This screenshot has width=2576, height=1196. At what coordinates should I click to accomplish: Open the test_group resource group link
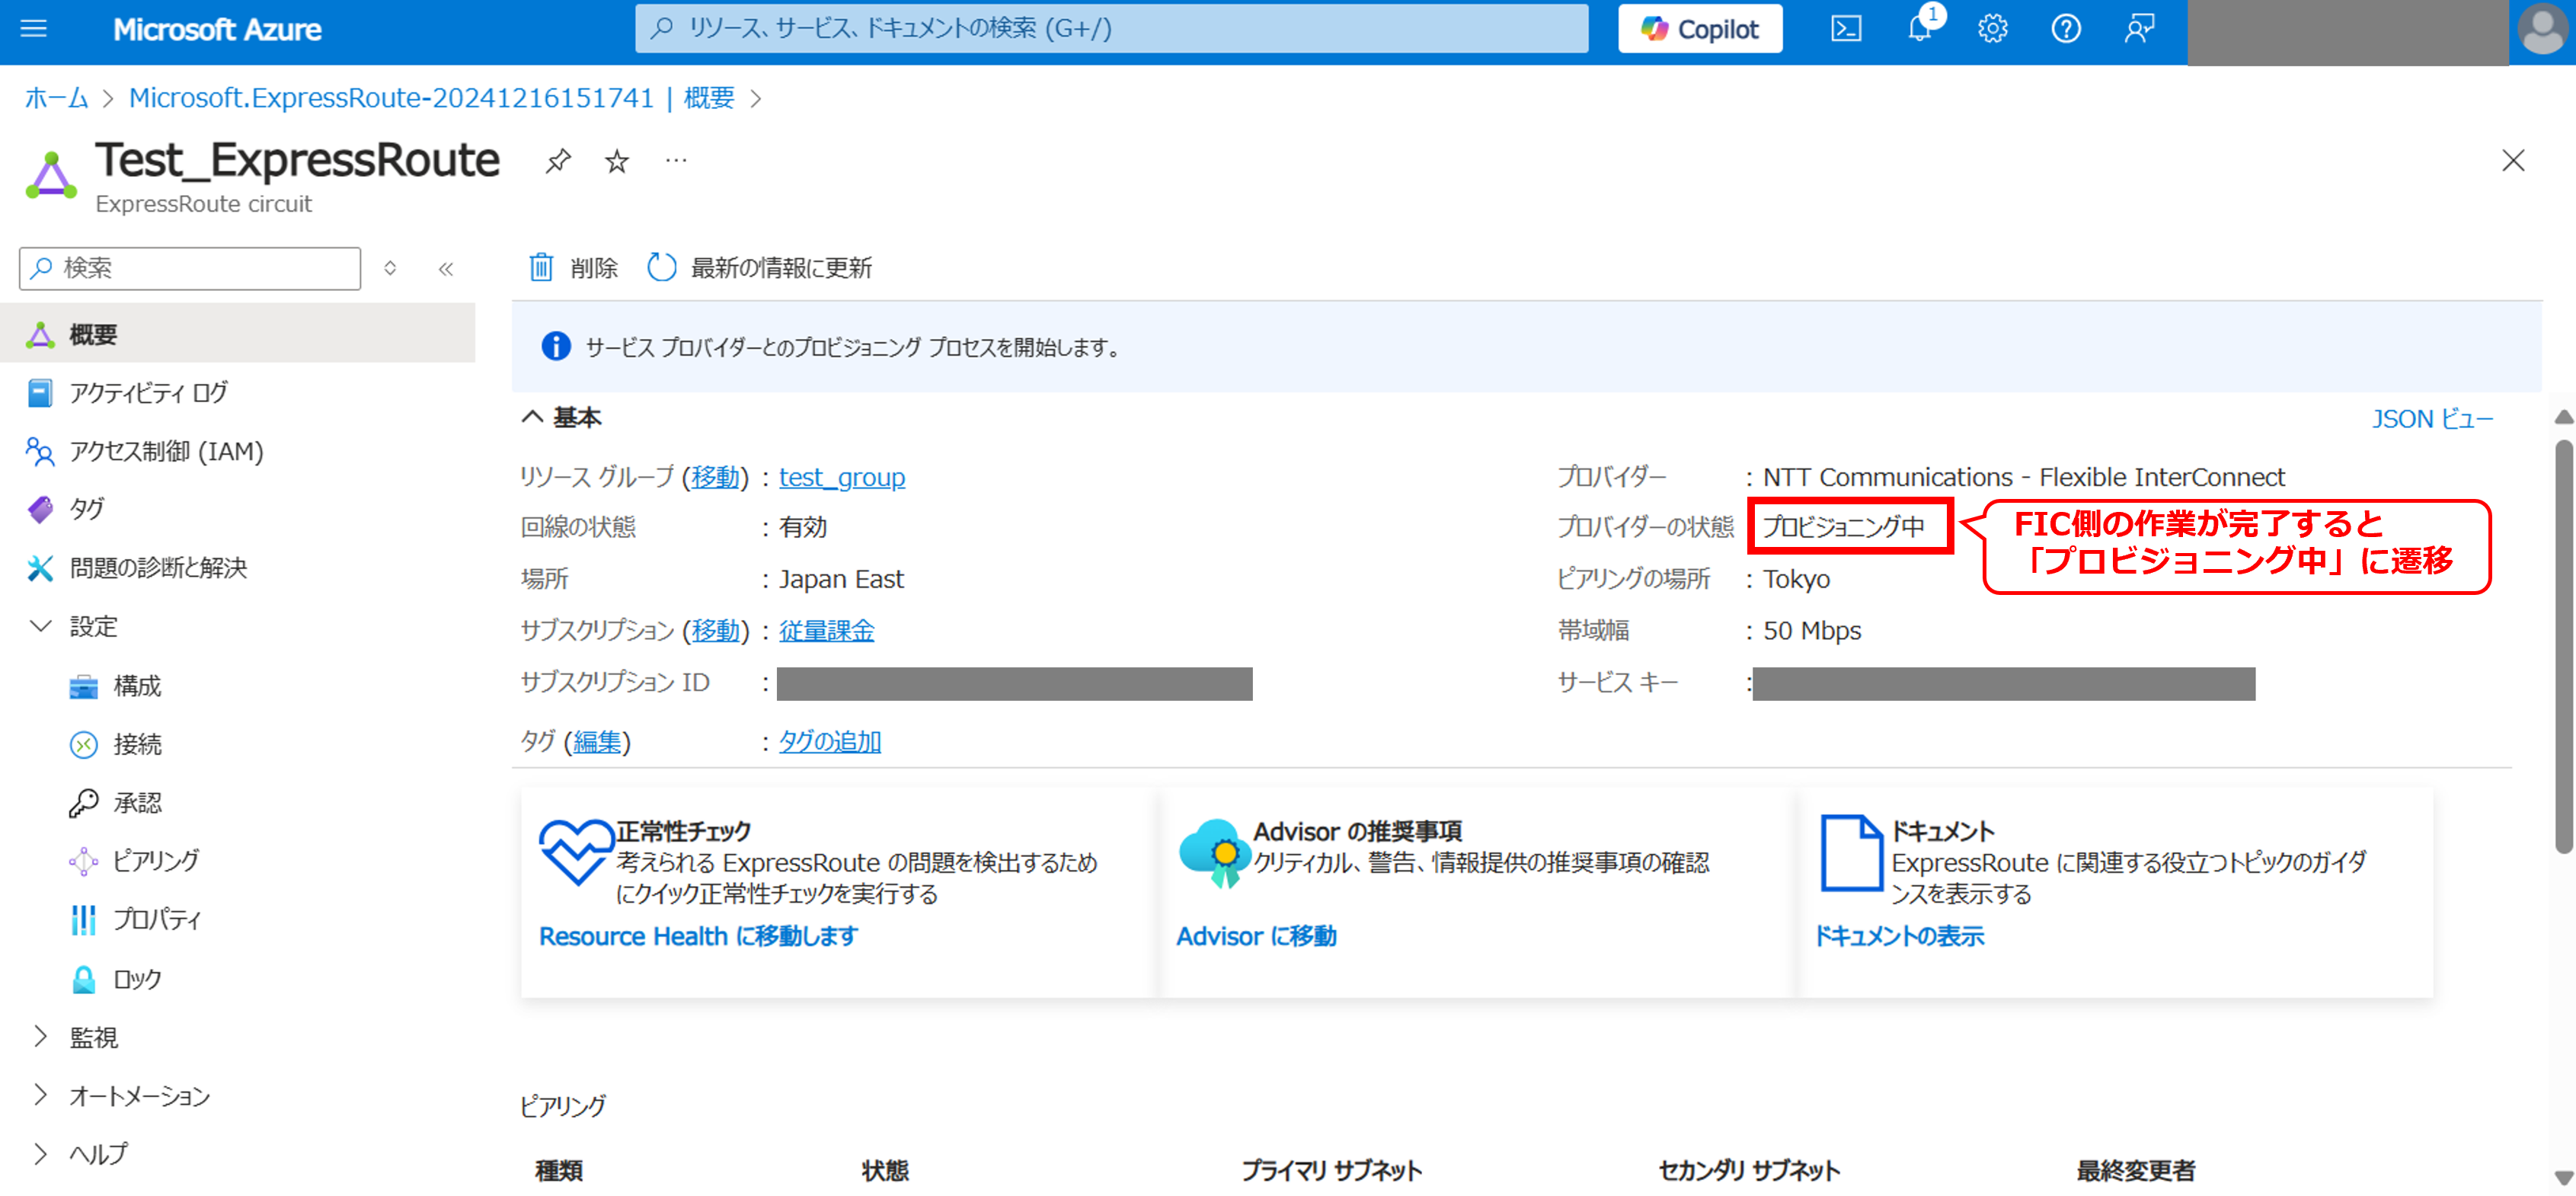coord(842,477)
